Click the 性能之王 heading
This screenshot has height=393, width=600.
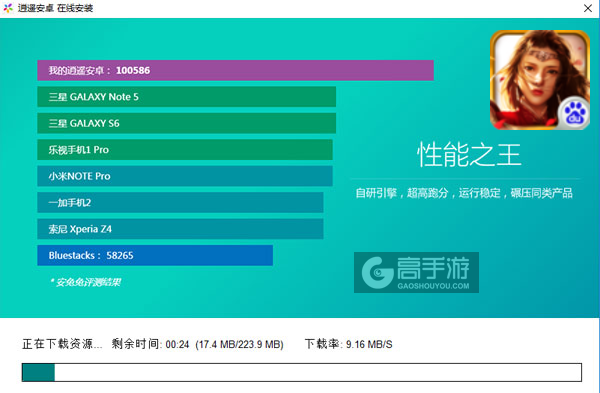(469, 155)
